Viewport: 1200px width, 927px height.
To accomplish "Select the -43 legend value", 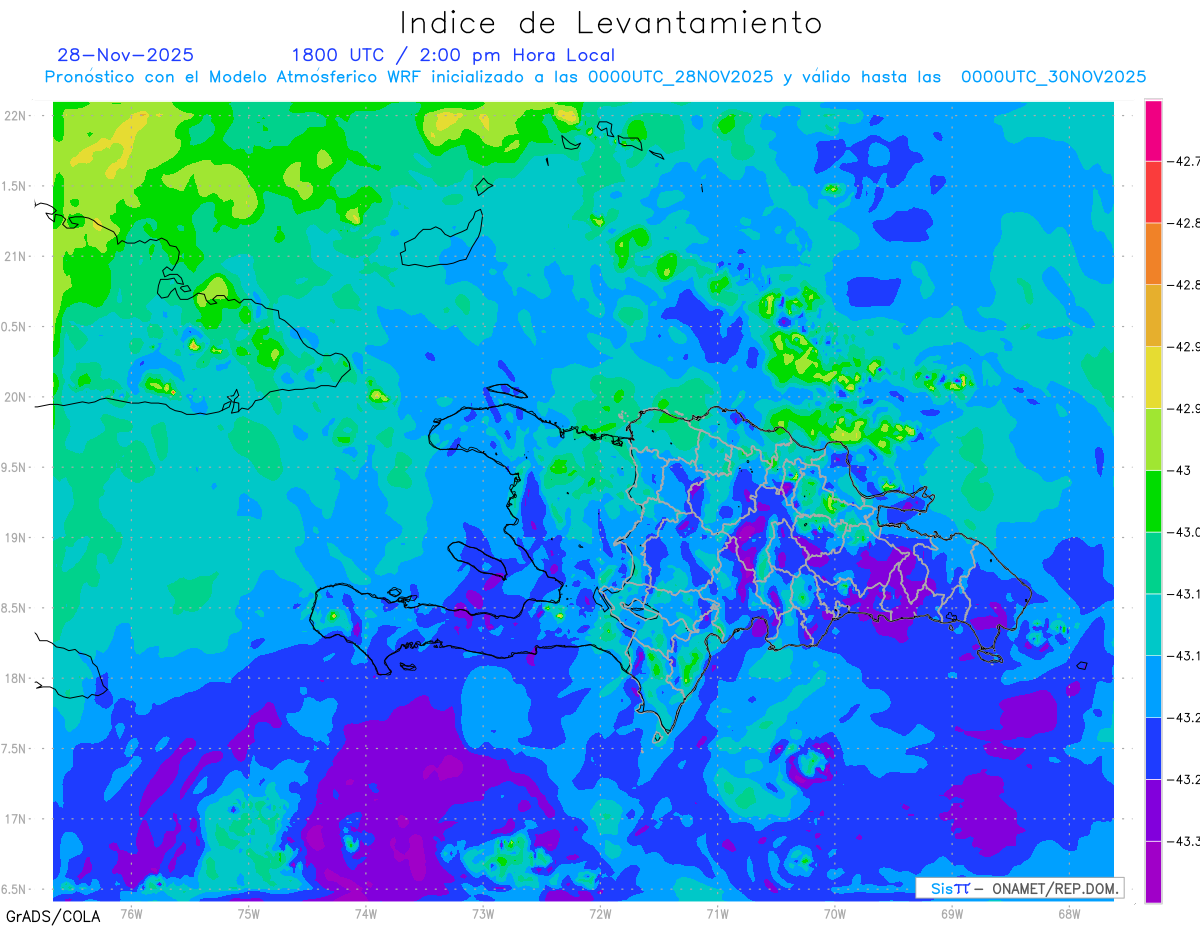I will click(1181, 470).
